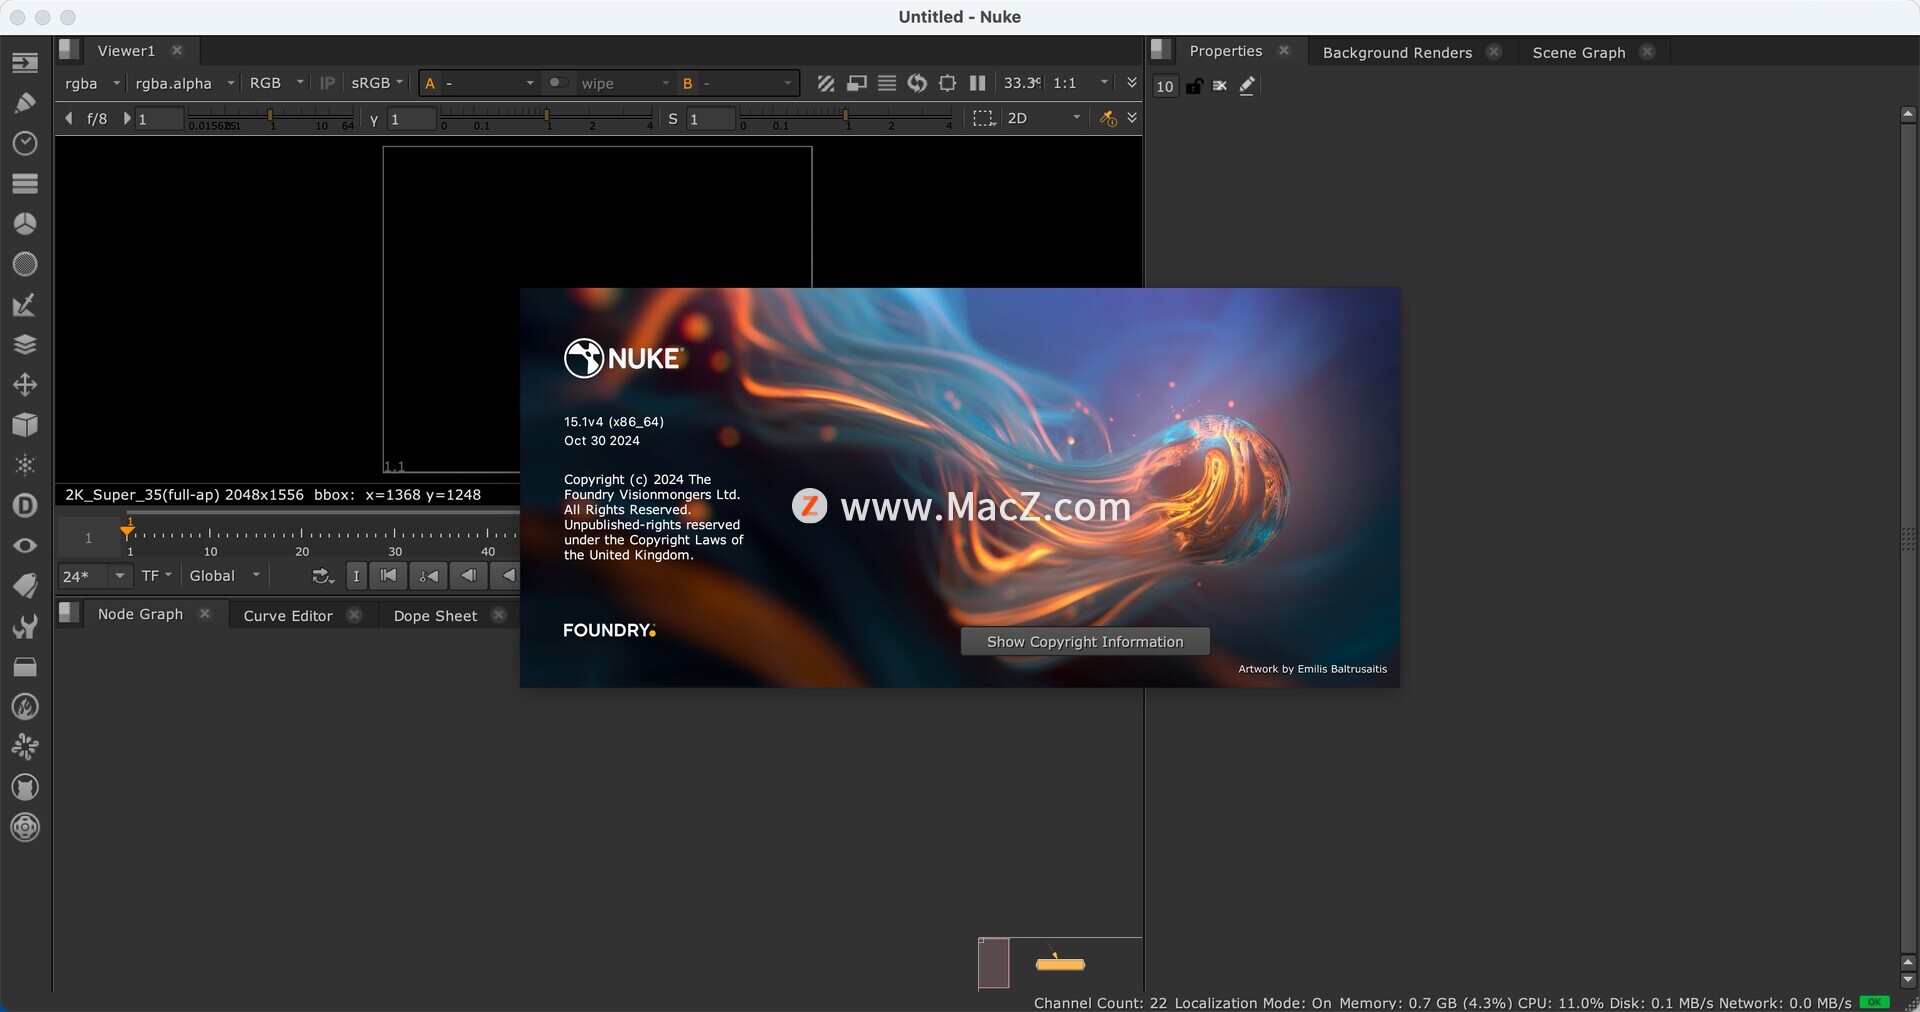
Task: Pause Viewer updates with pause icon
Action: (978, 84)
